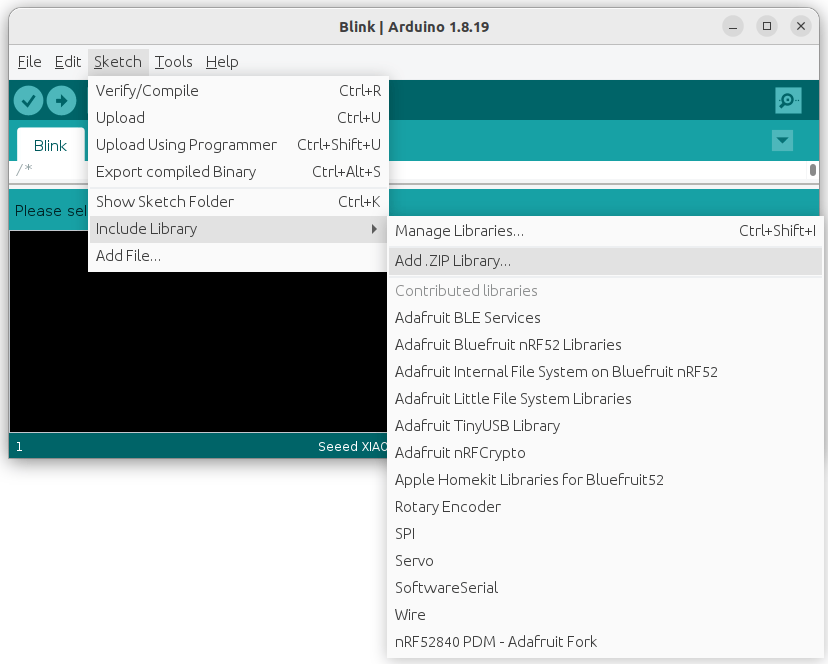Viewport: 828px width, 664px height.
Task: Select Show Sketch Folder
Action: [165, 202]
